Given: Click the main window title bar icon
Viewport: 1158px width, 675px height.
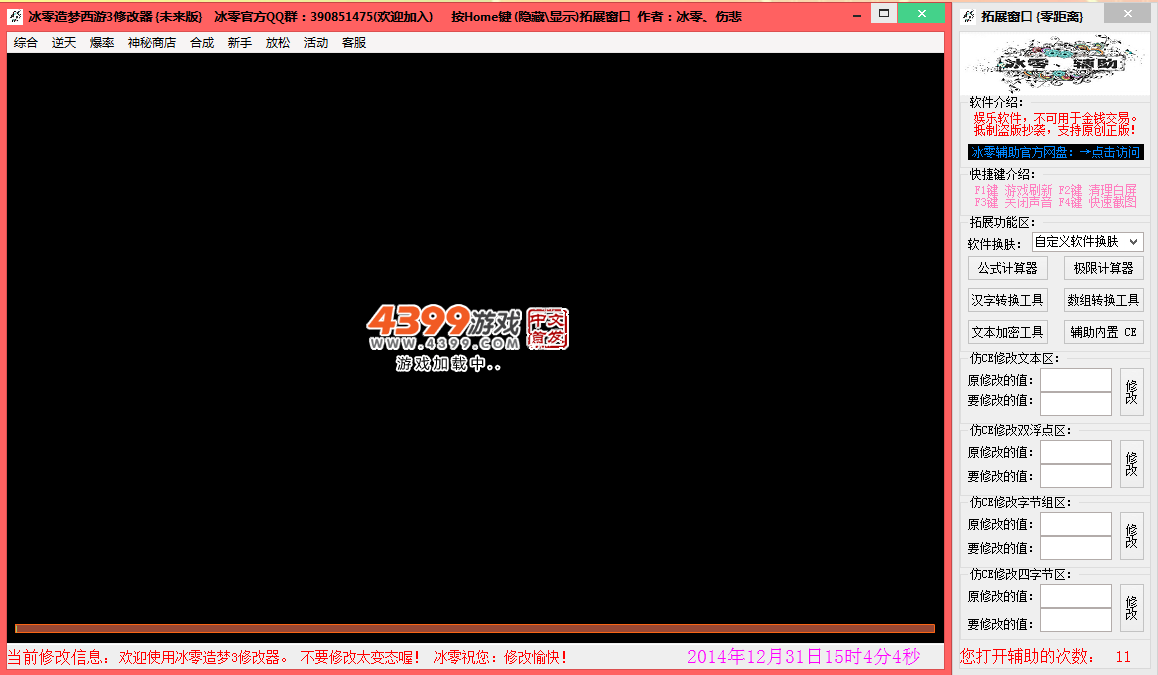Looking at the screenshot, I should pos(15,16).
